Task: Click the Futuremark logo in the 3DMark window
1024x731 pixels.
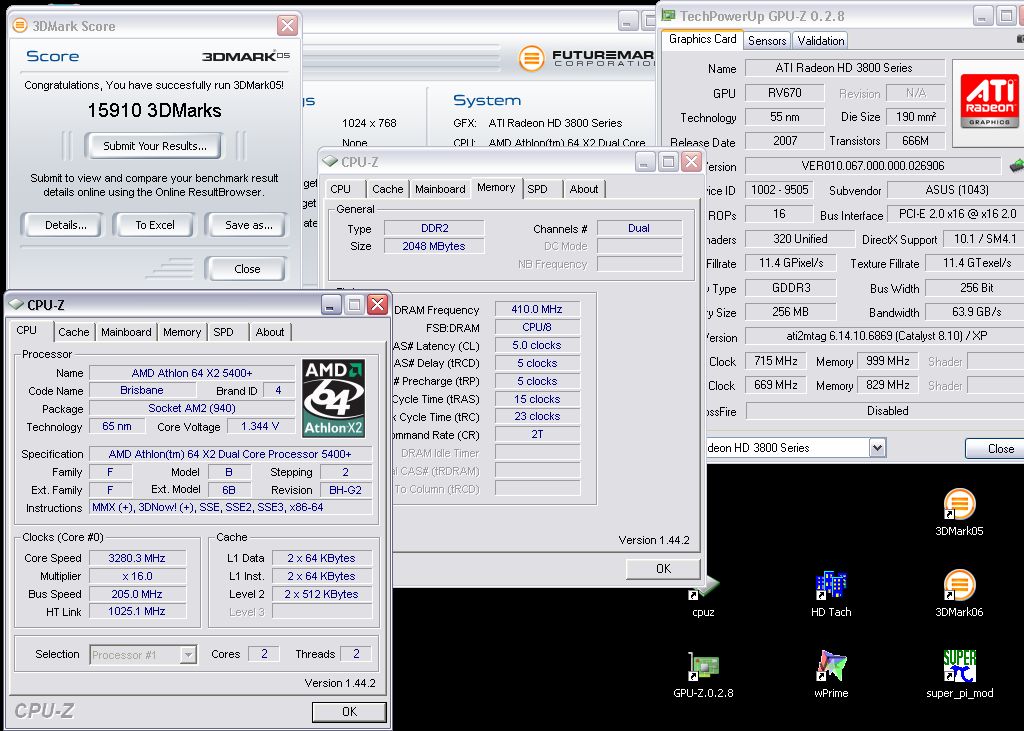Action: tap(586, 58)
